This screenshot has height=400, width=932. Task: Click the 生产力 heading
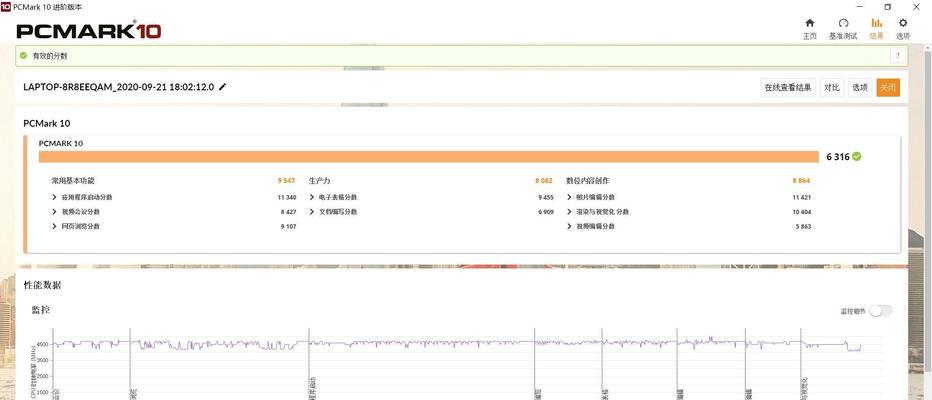pyautogui.click(x=319, y=181)
